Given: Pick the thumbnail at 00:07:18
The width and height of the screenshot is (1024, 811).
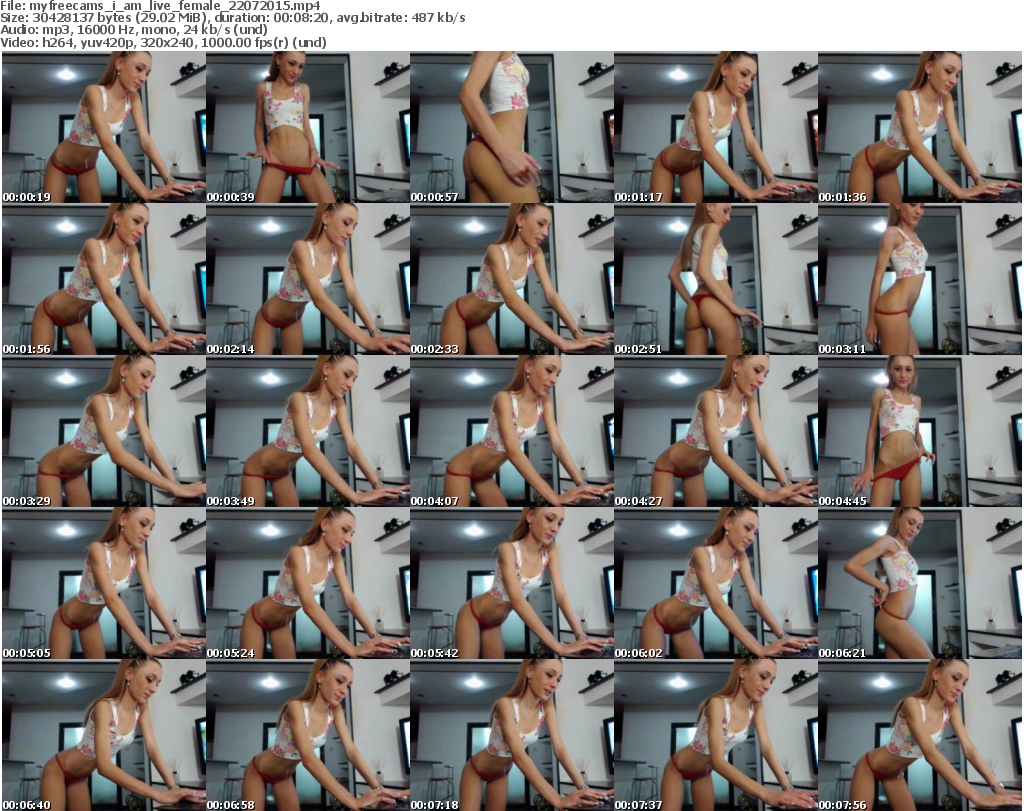Looking at the screenshot, I should [512, 735].
